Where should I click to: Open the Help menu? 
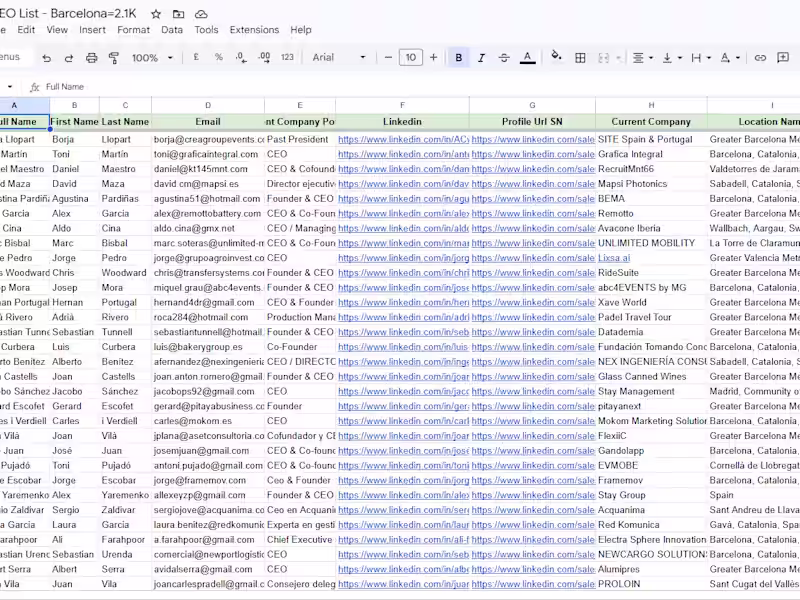click(301, 30)
